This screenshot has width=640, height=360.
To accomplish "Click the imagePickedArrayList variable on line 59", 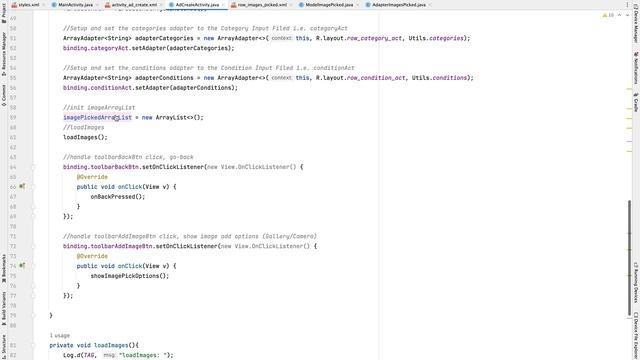I will (97, 118).
